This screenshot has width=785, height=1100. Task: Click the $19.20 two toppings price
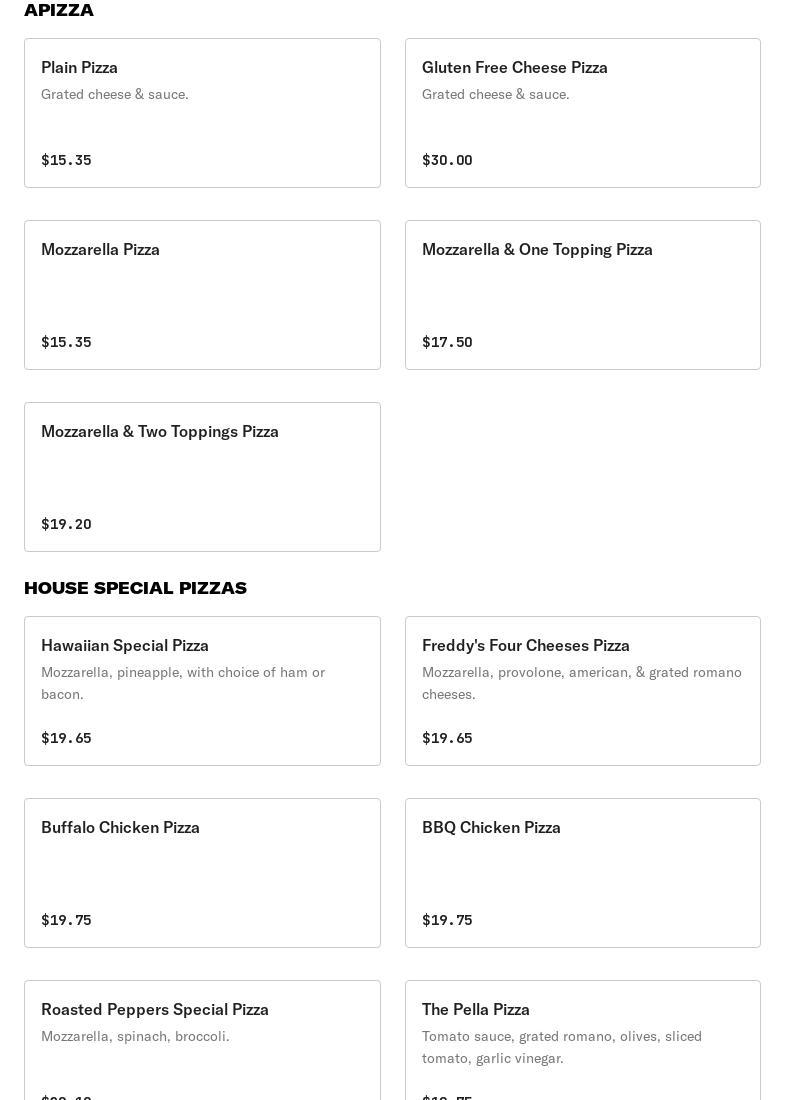[66, 524]
